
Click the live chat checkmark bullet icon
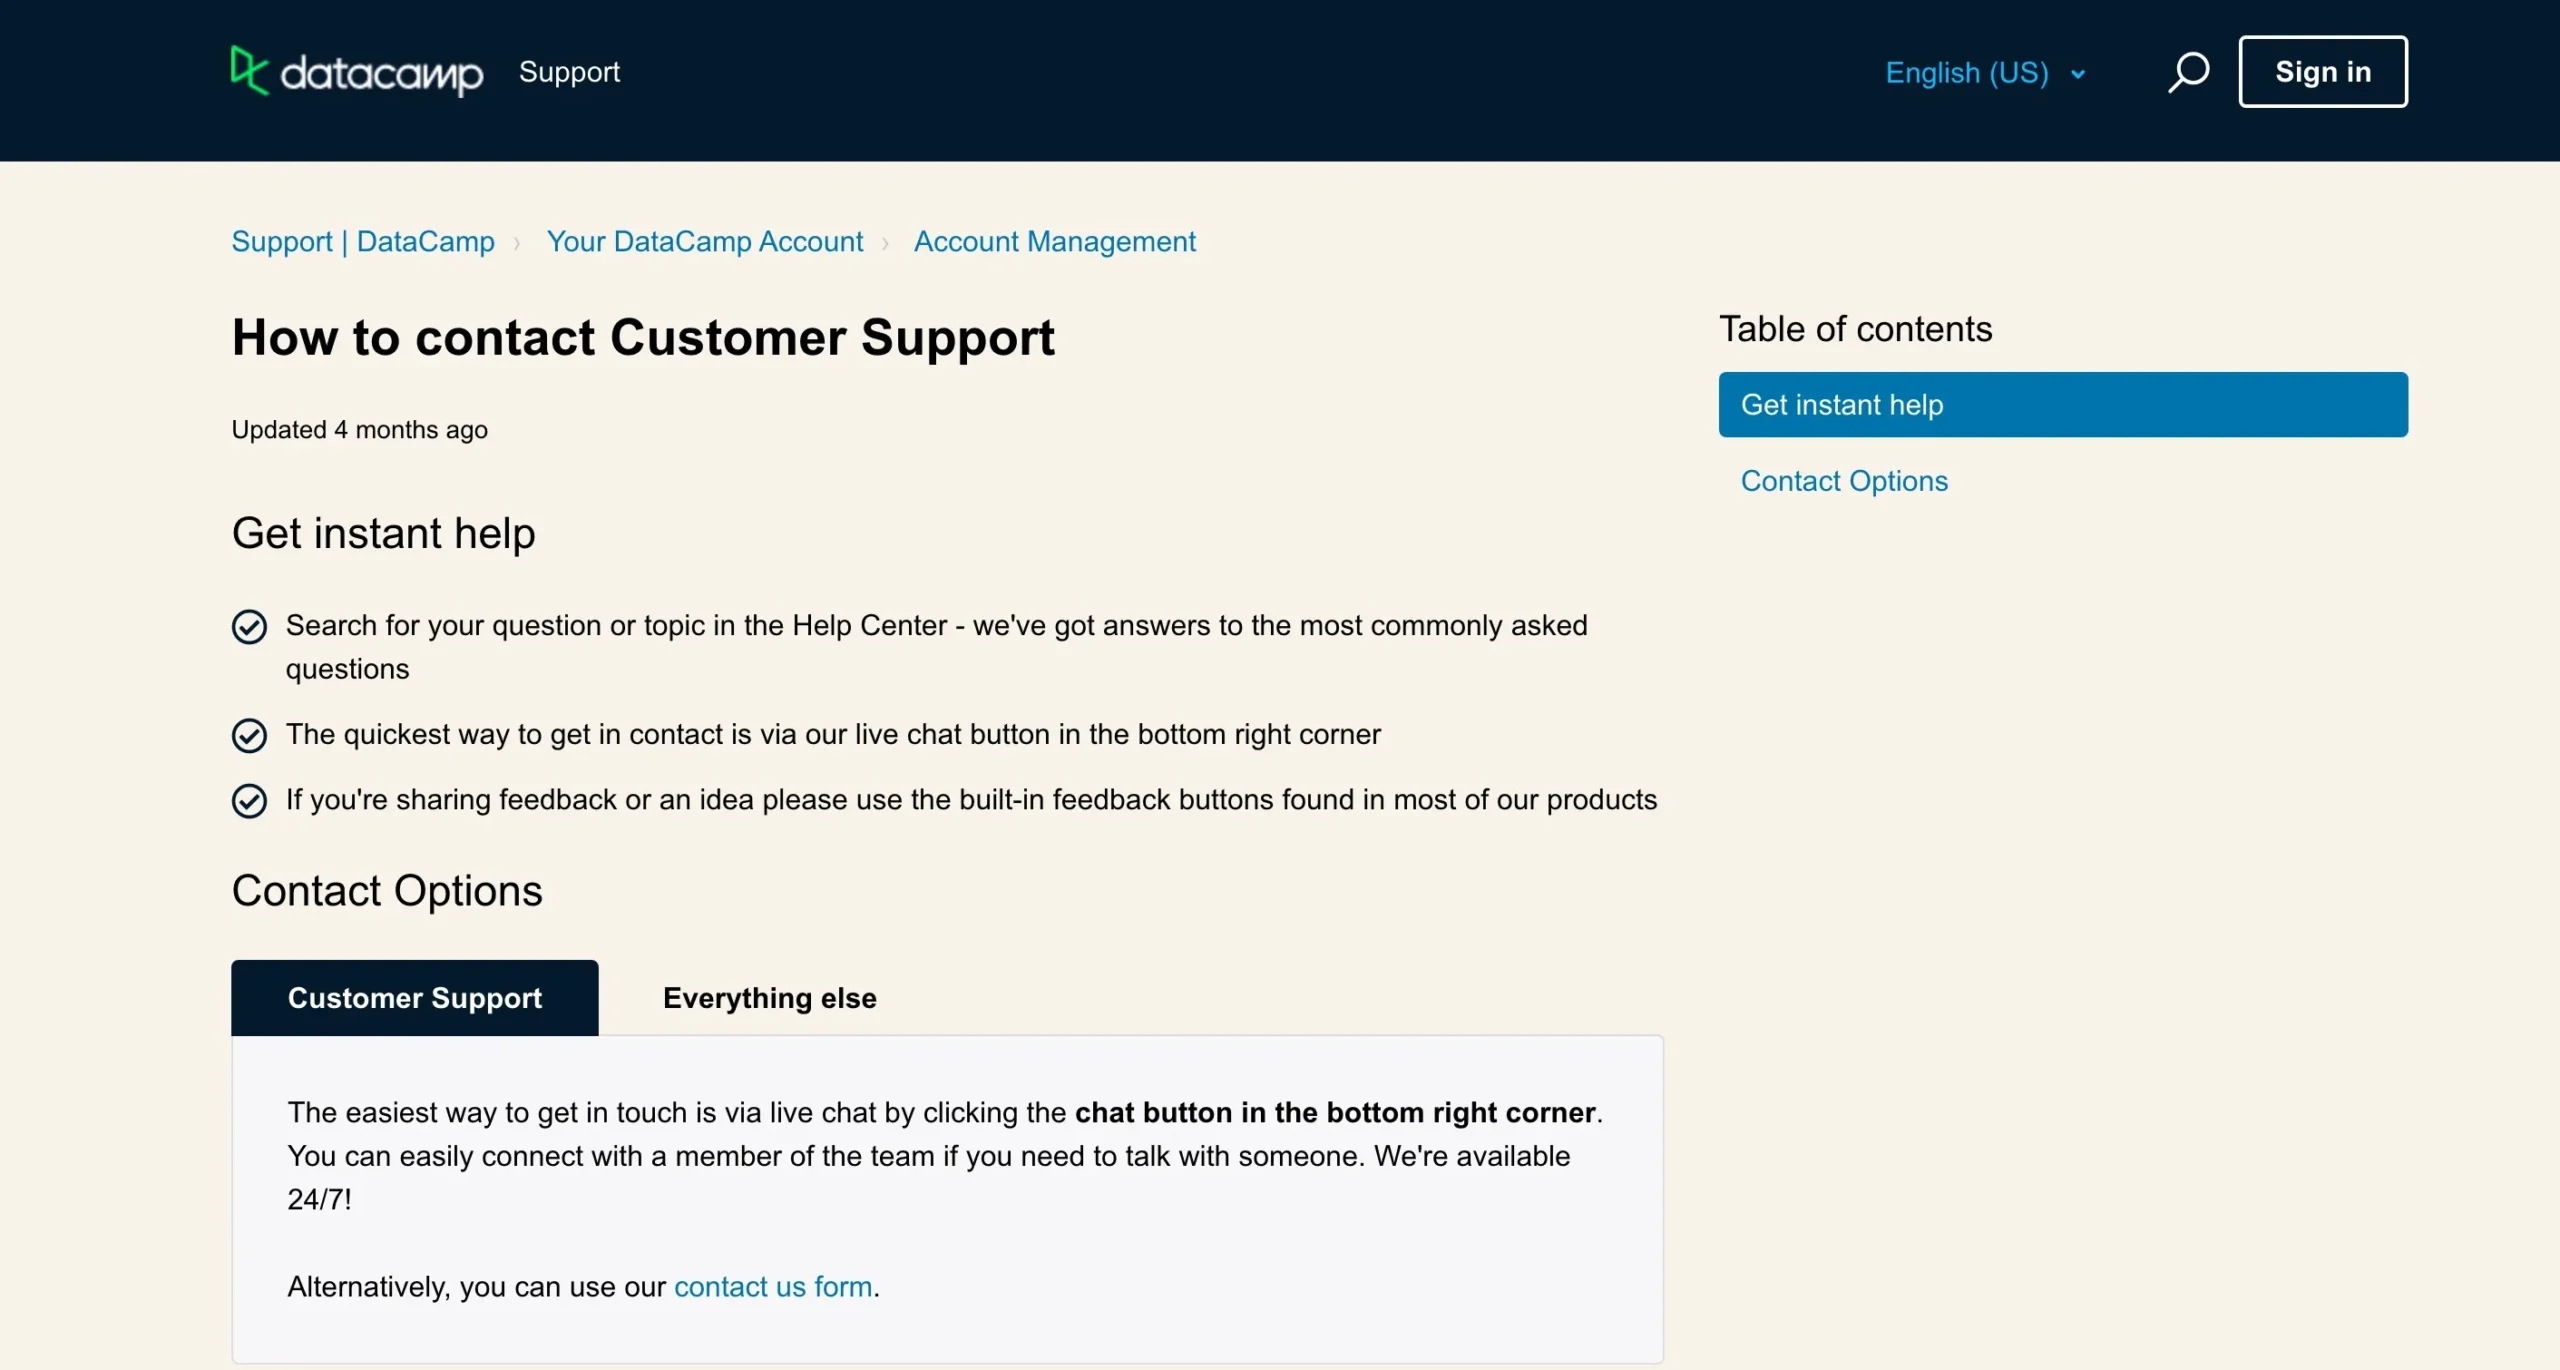point(249,736)
